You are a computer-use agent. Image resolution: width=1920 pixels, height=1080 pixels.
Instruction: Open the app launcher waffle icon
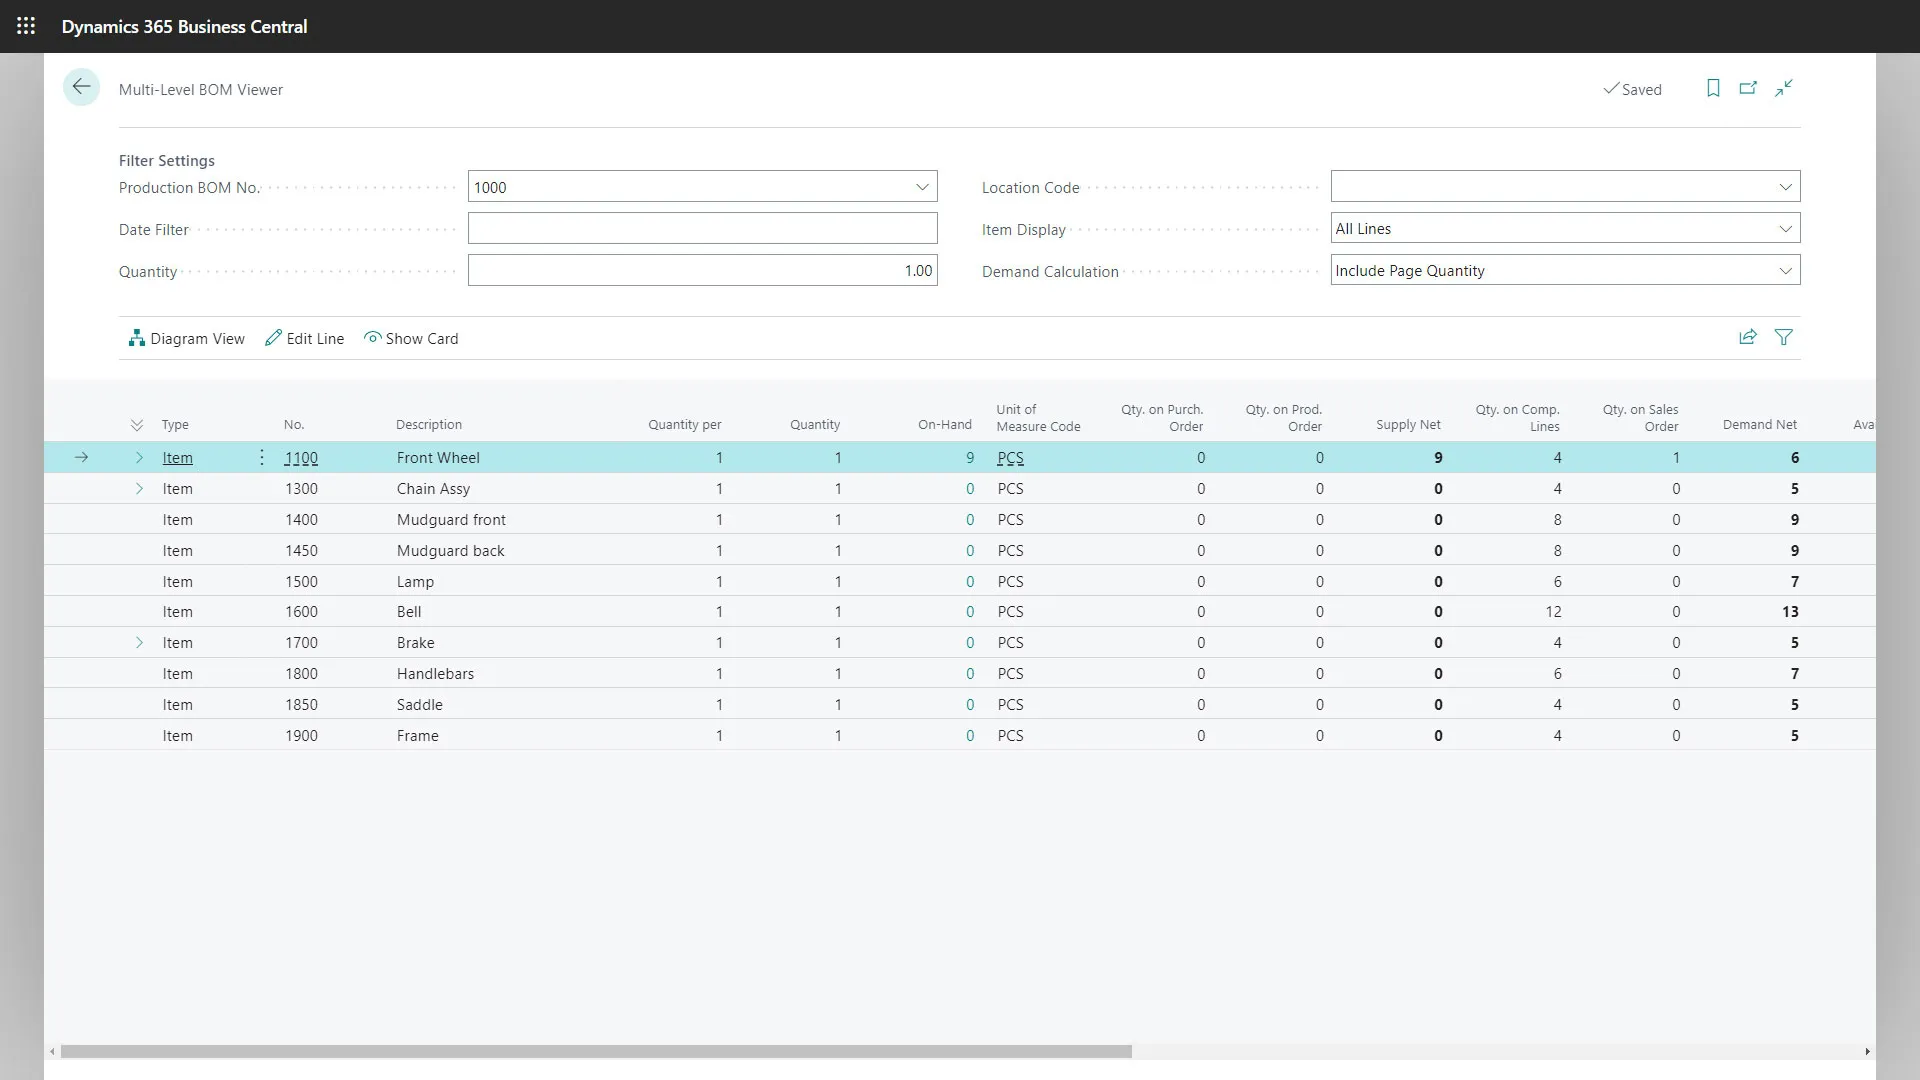(x=26, y=26)
